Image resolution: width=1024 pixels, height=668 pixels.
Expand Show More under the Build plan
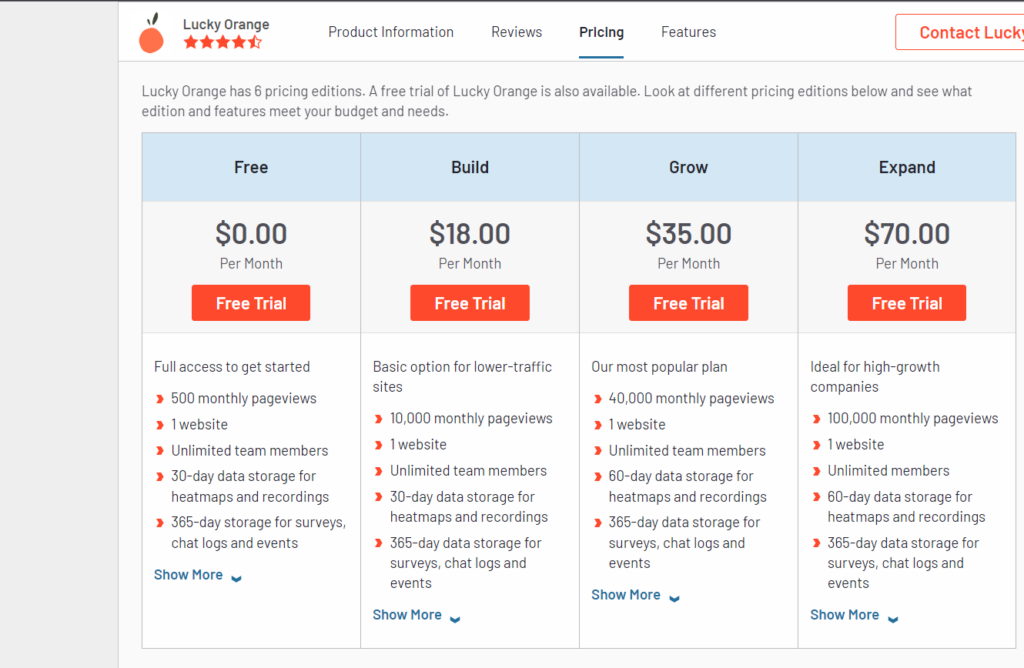[407, 615]
